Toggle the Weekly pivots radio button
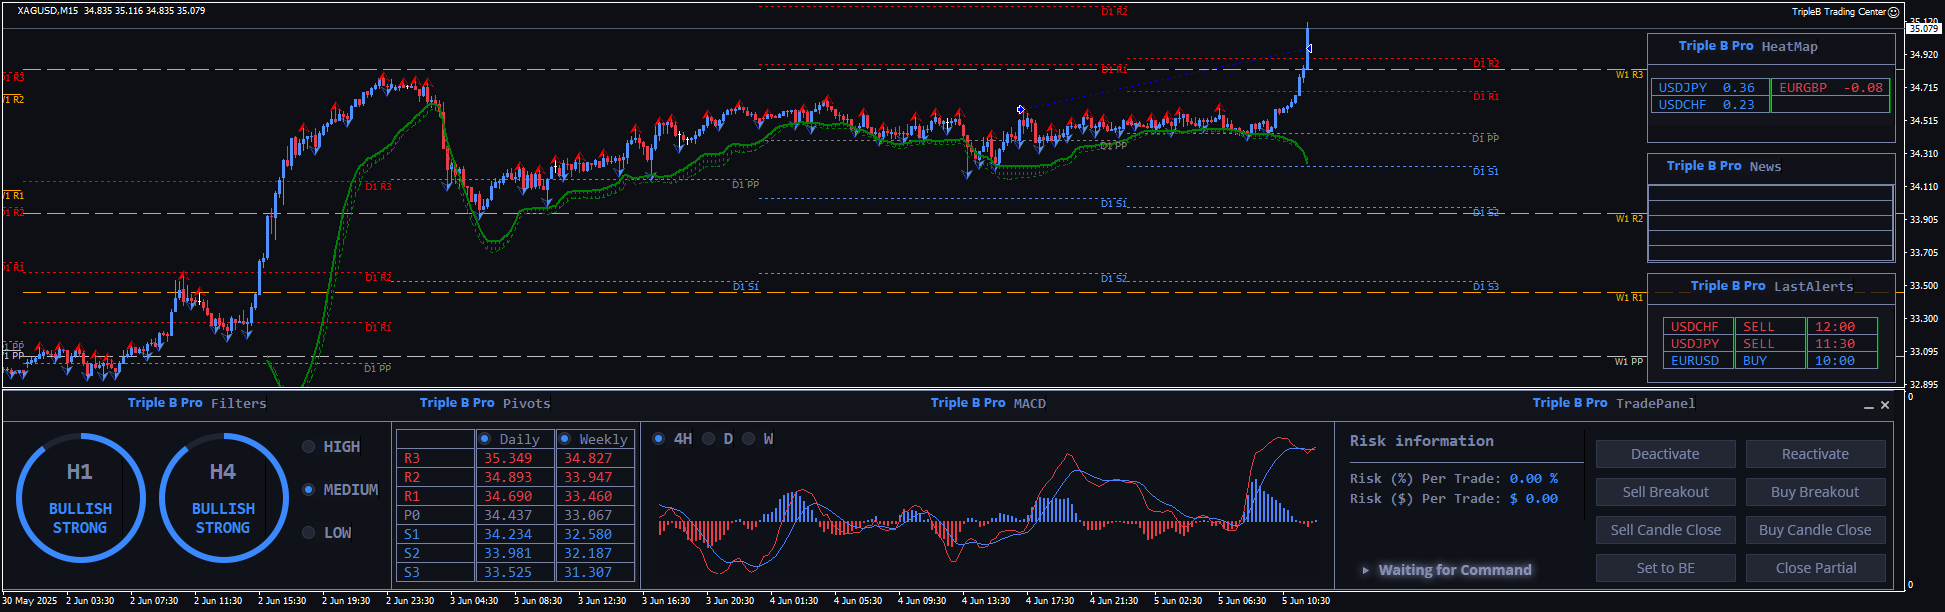This screenshot has width=1945, height=612. point(565,439)
